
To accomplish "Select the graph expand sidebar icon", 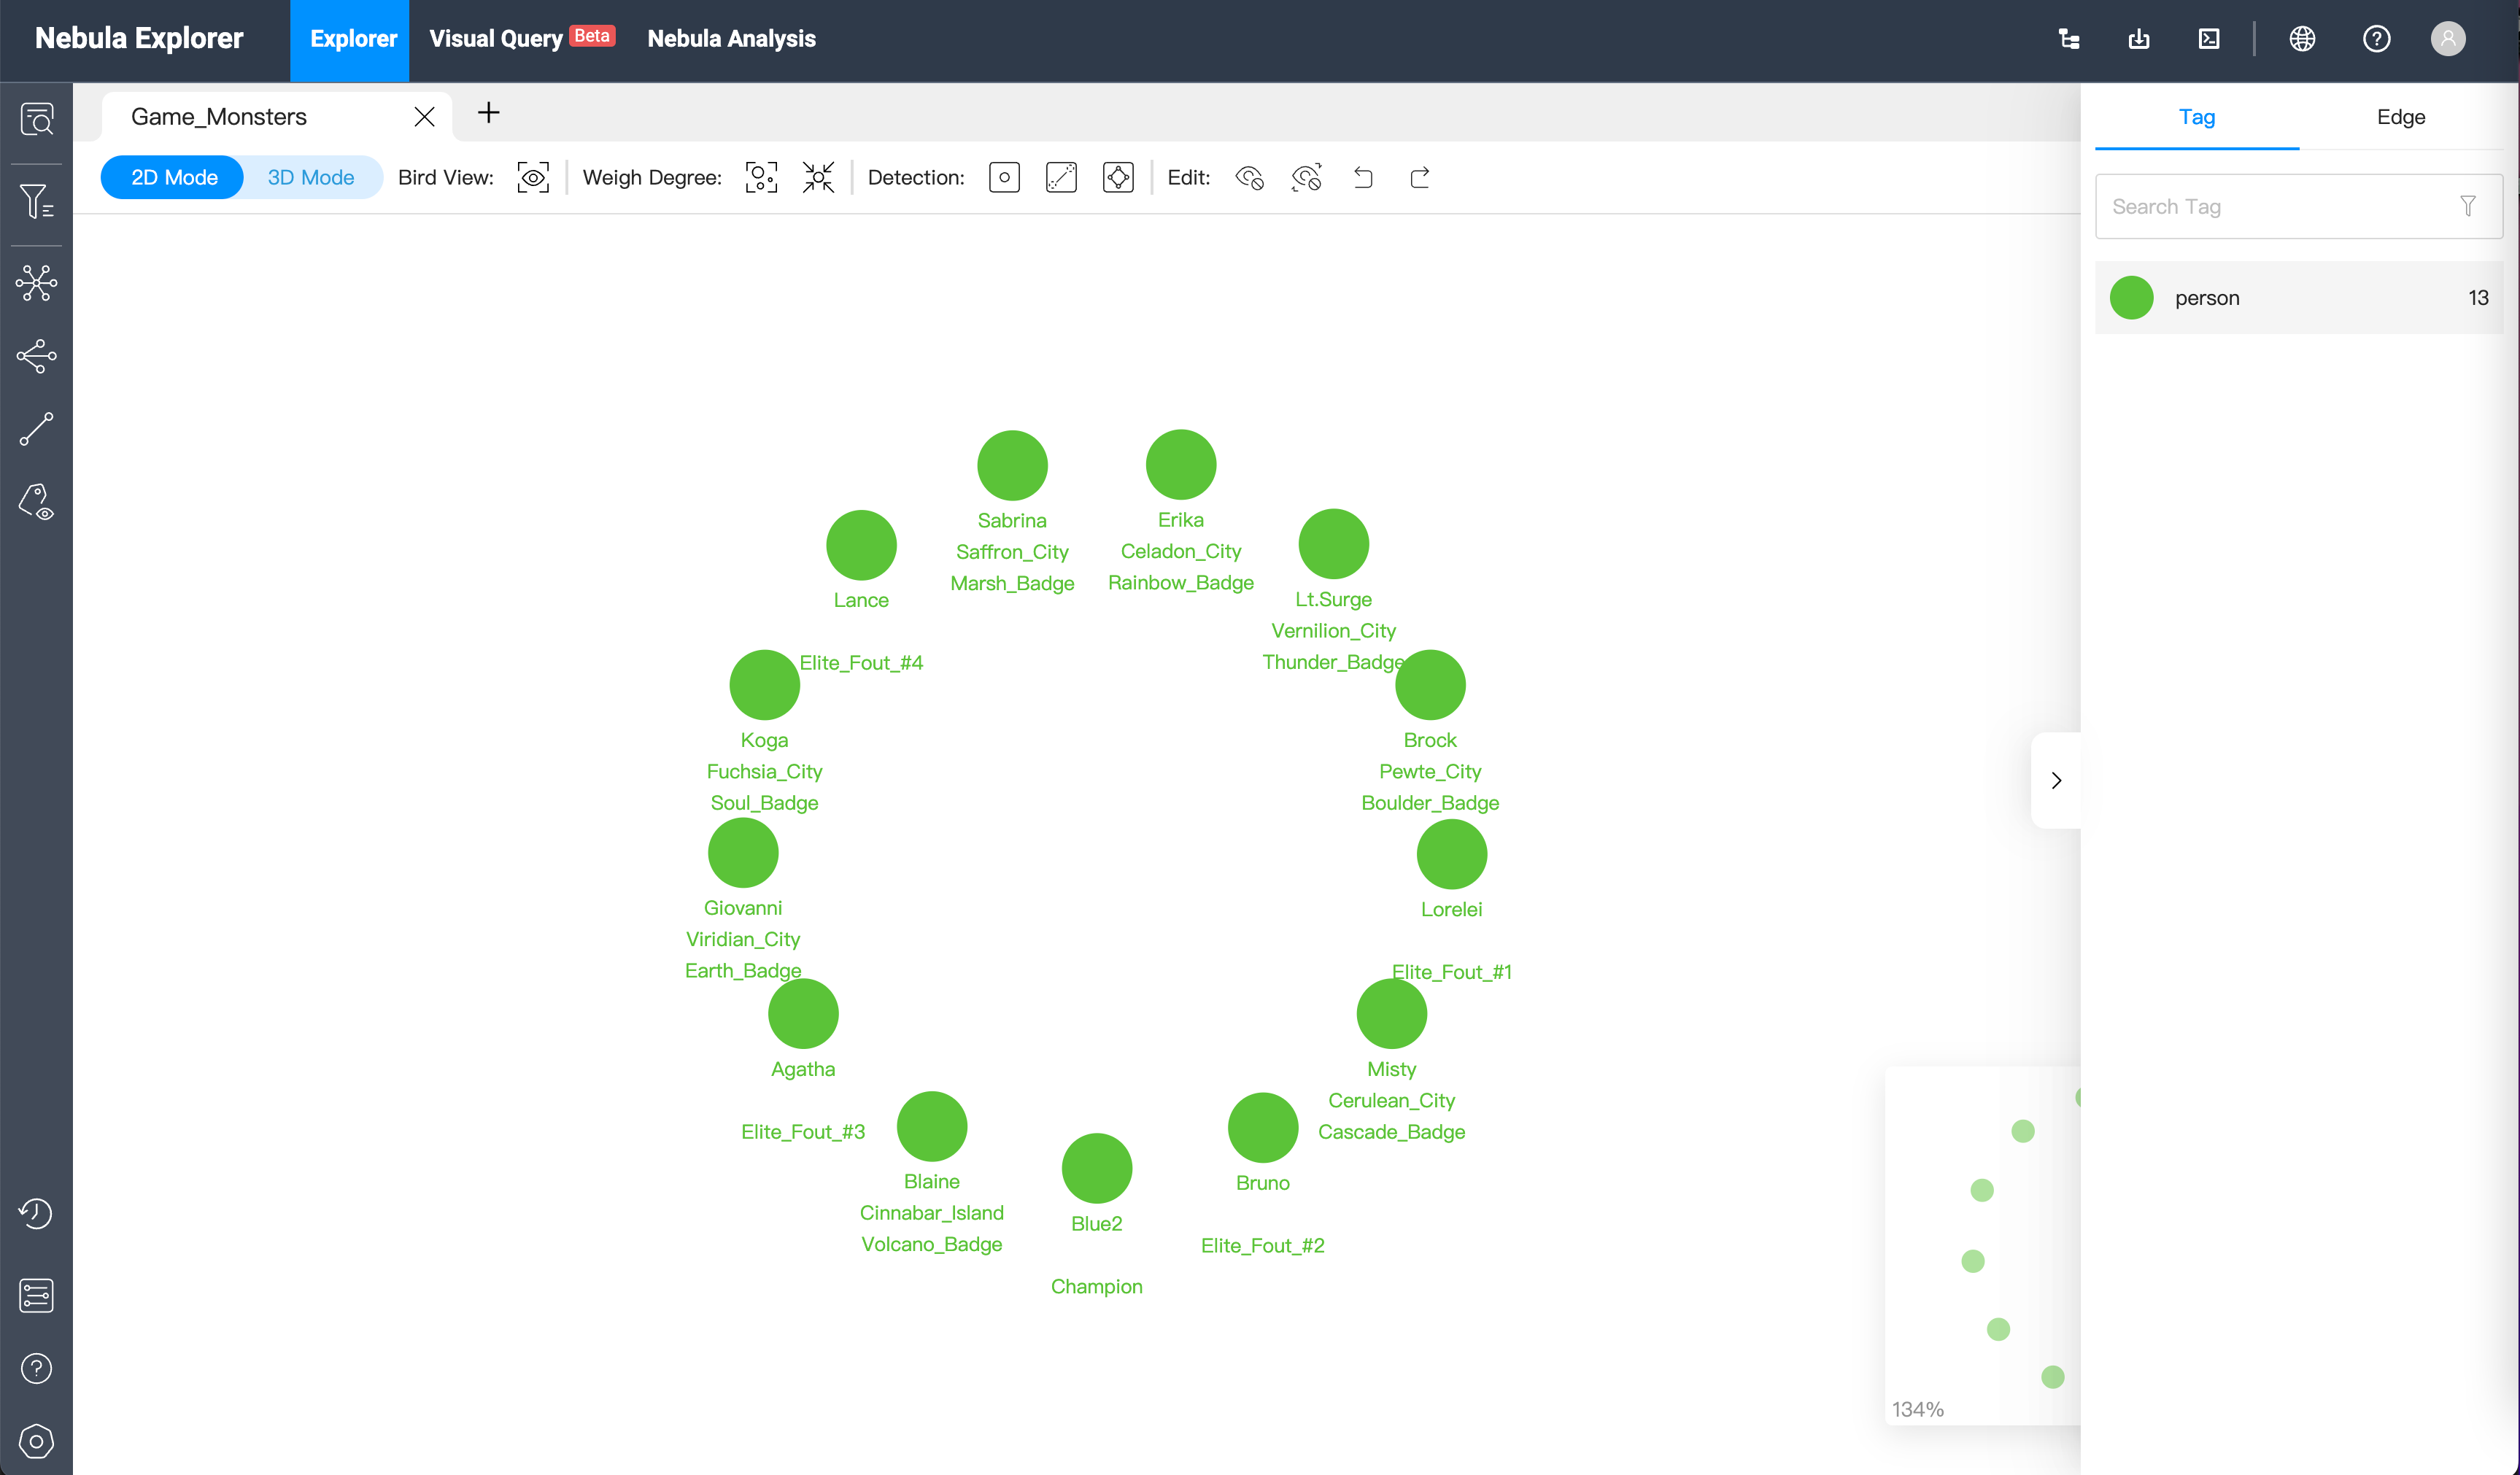I will (37, 283).
